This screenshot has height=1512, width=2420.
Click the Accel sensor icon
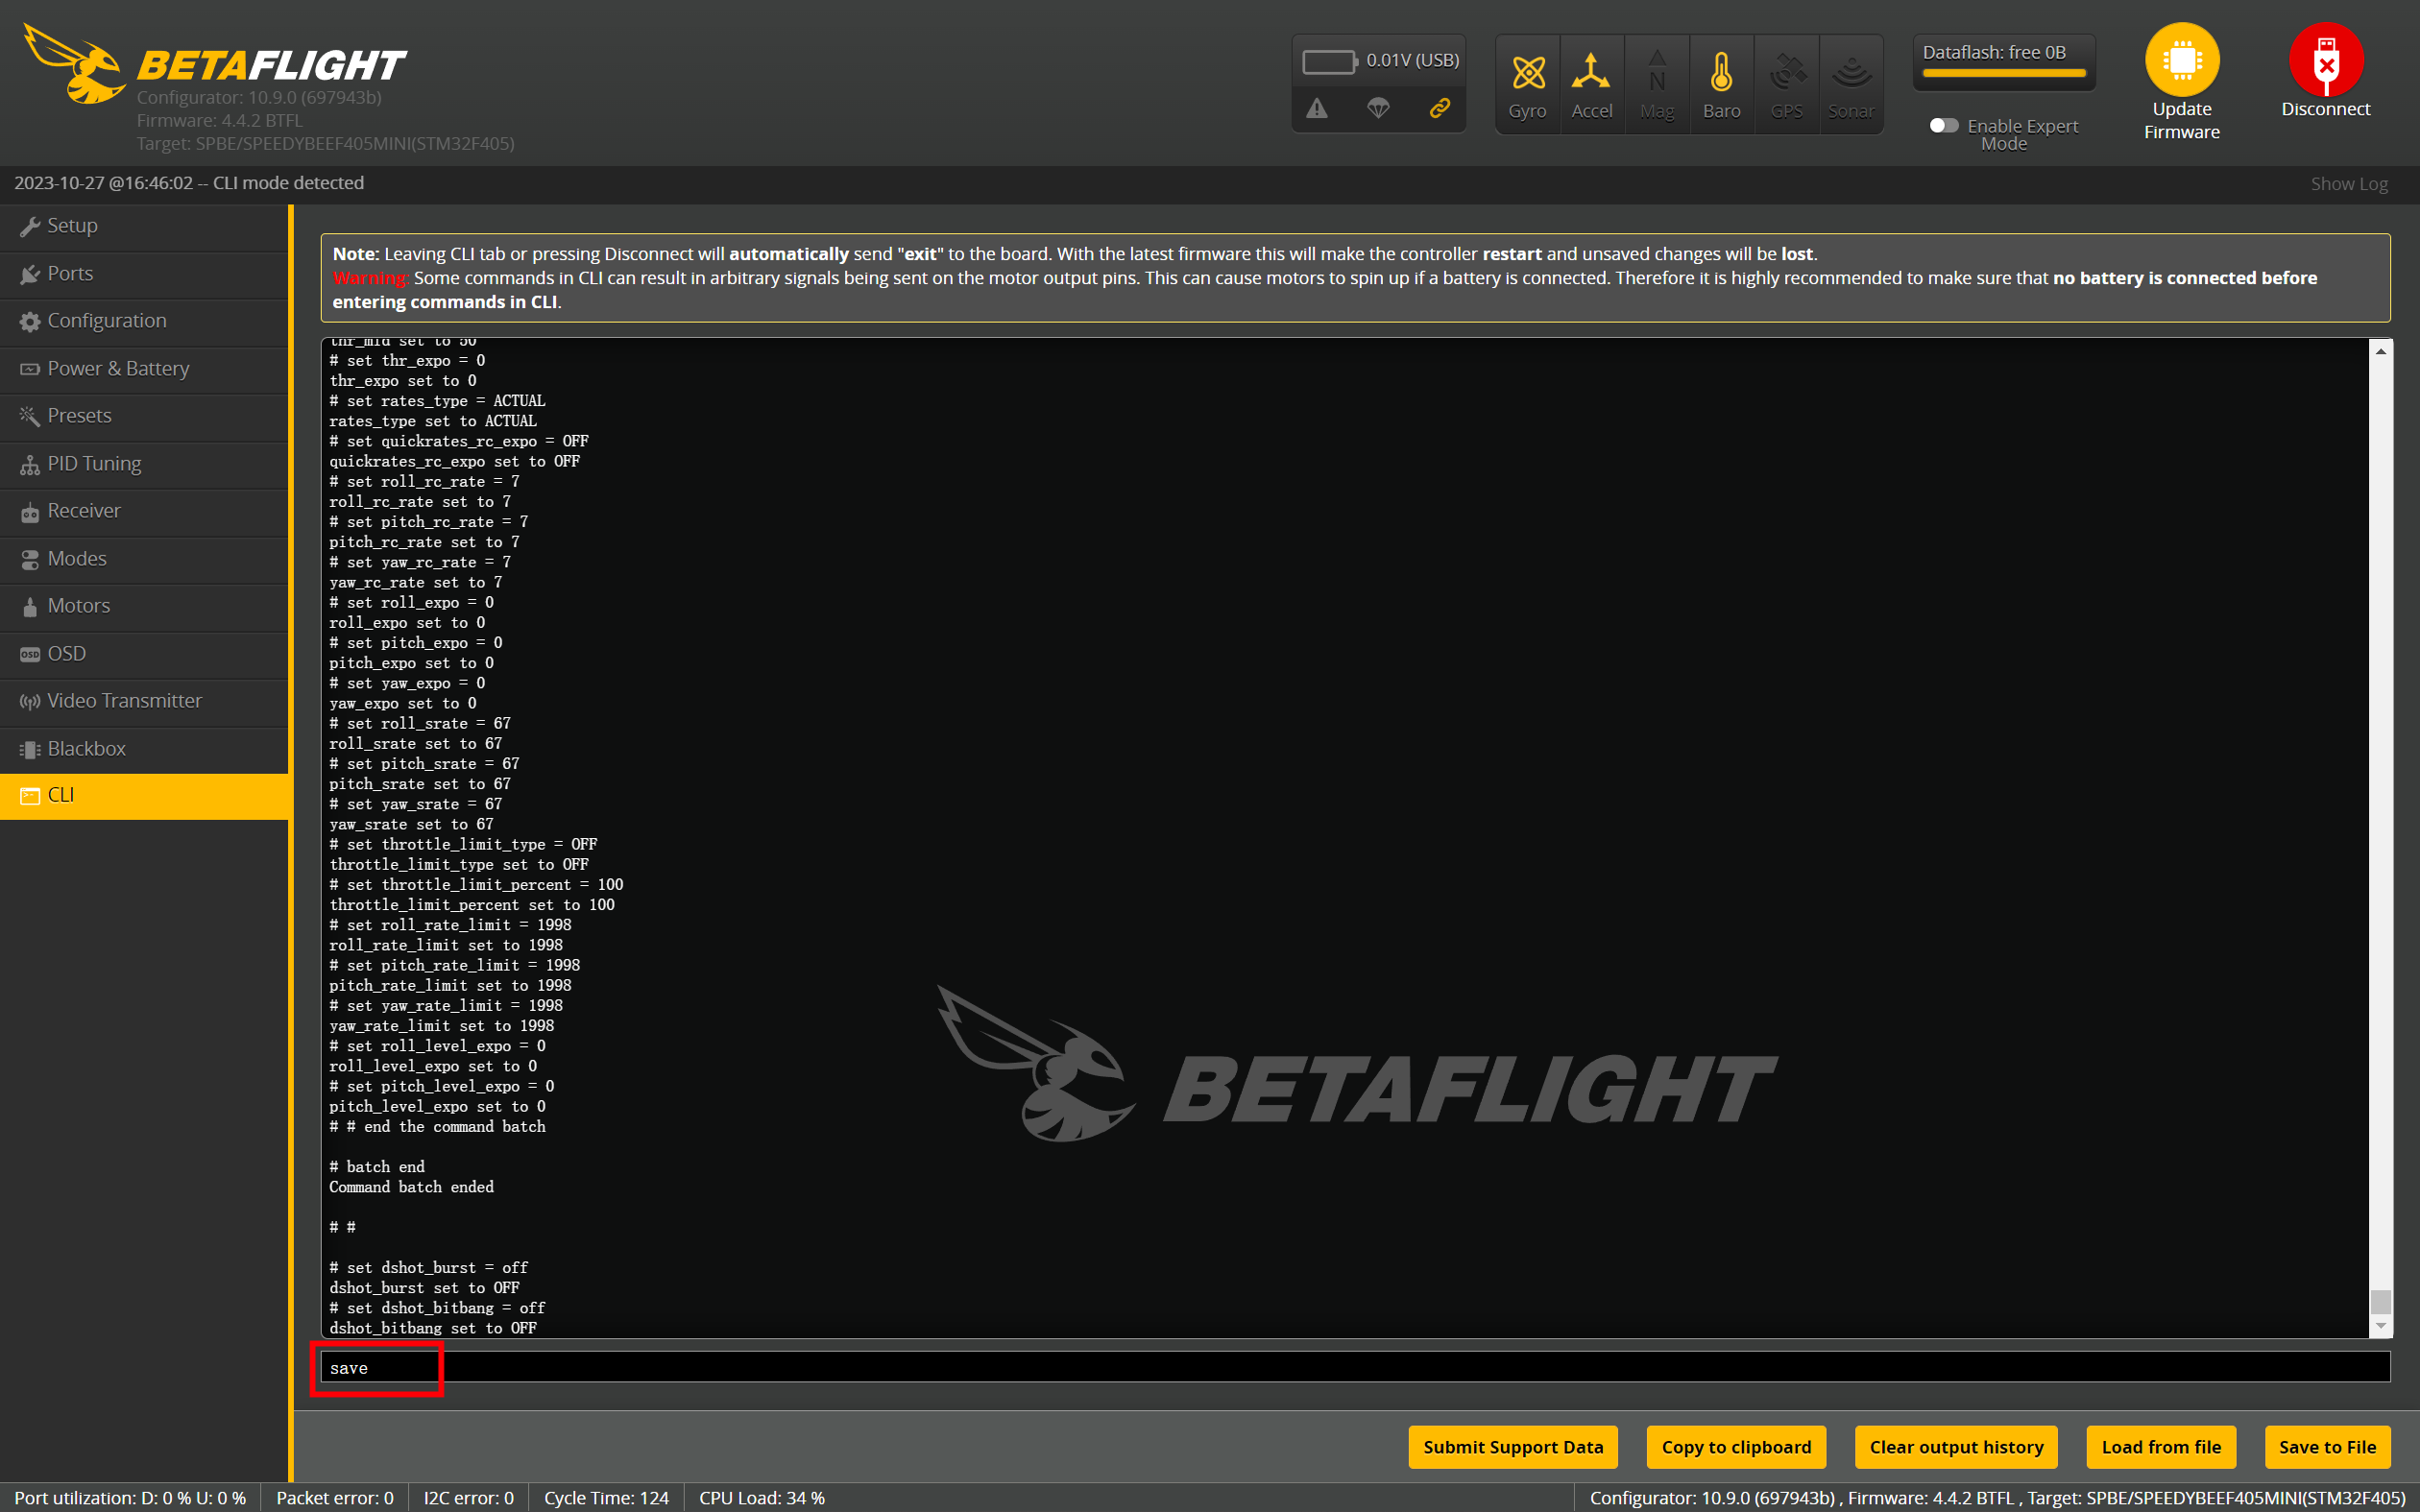click(1591, 72)
